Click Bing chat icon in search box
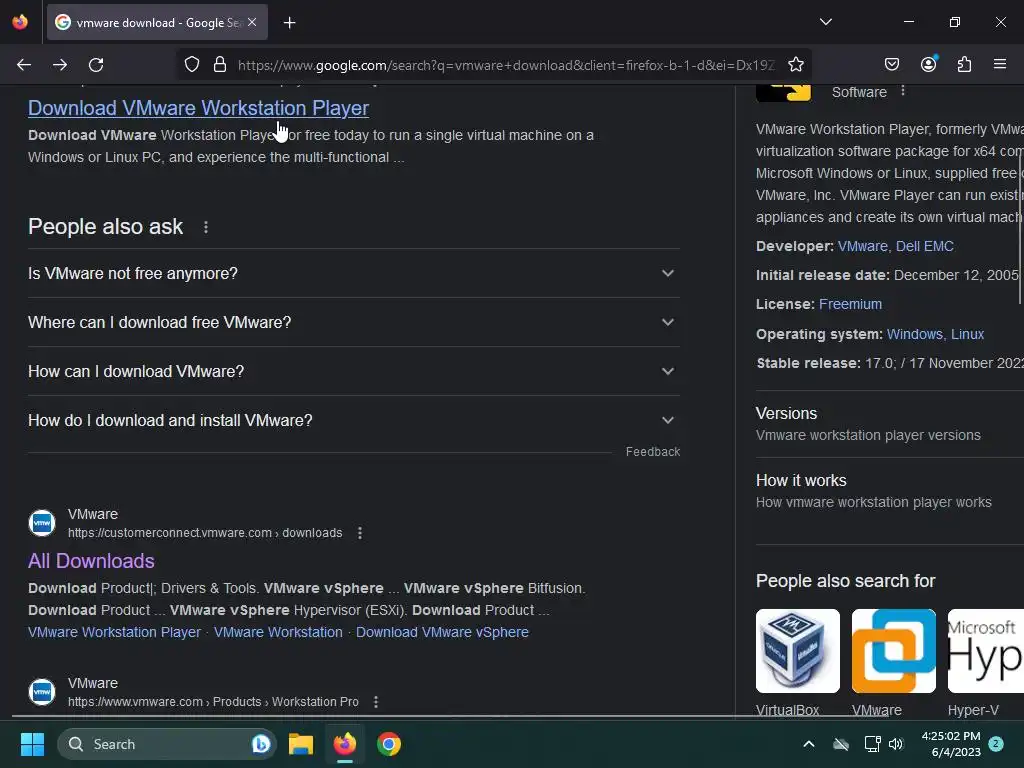This screenshot has height=768, width=1024. pos(261,744)
